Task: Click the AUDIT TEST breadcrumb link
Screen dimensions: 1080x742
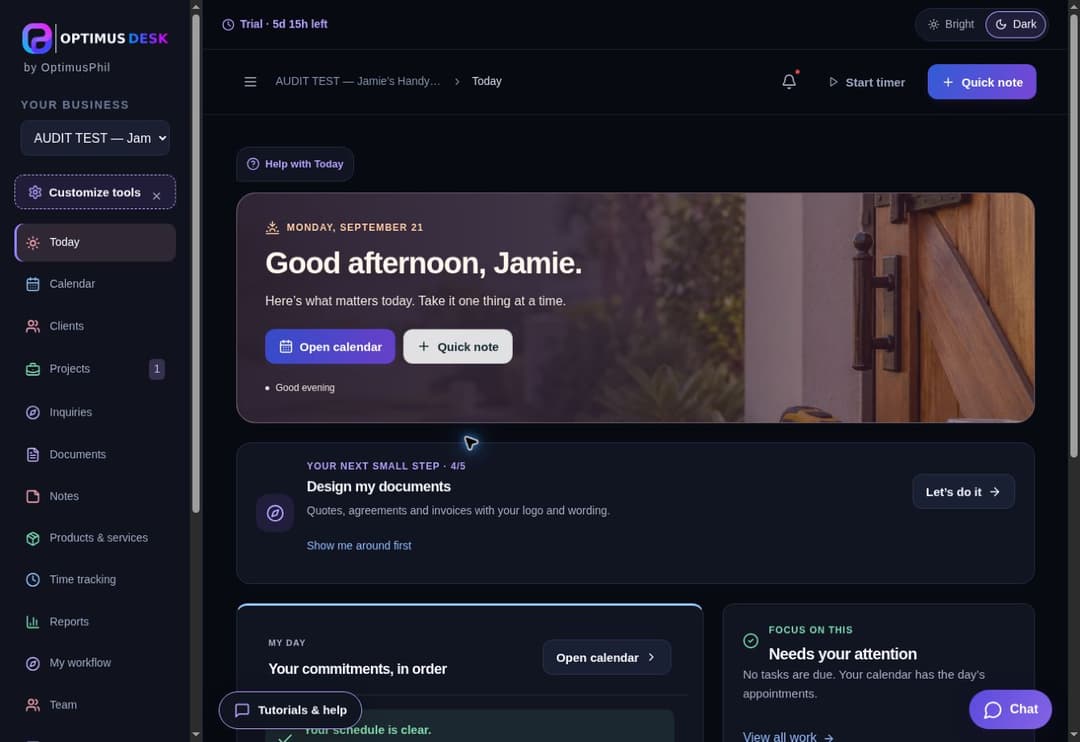Action: [x=357, y=81]
